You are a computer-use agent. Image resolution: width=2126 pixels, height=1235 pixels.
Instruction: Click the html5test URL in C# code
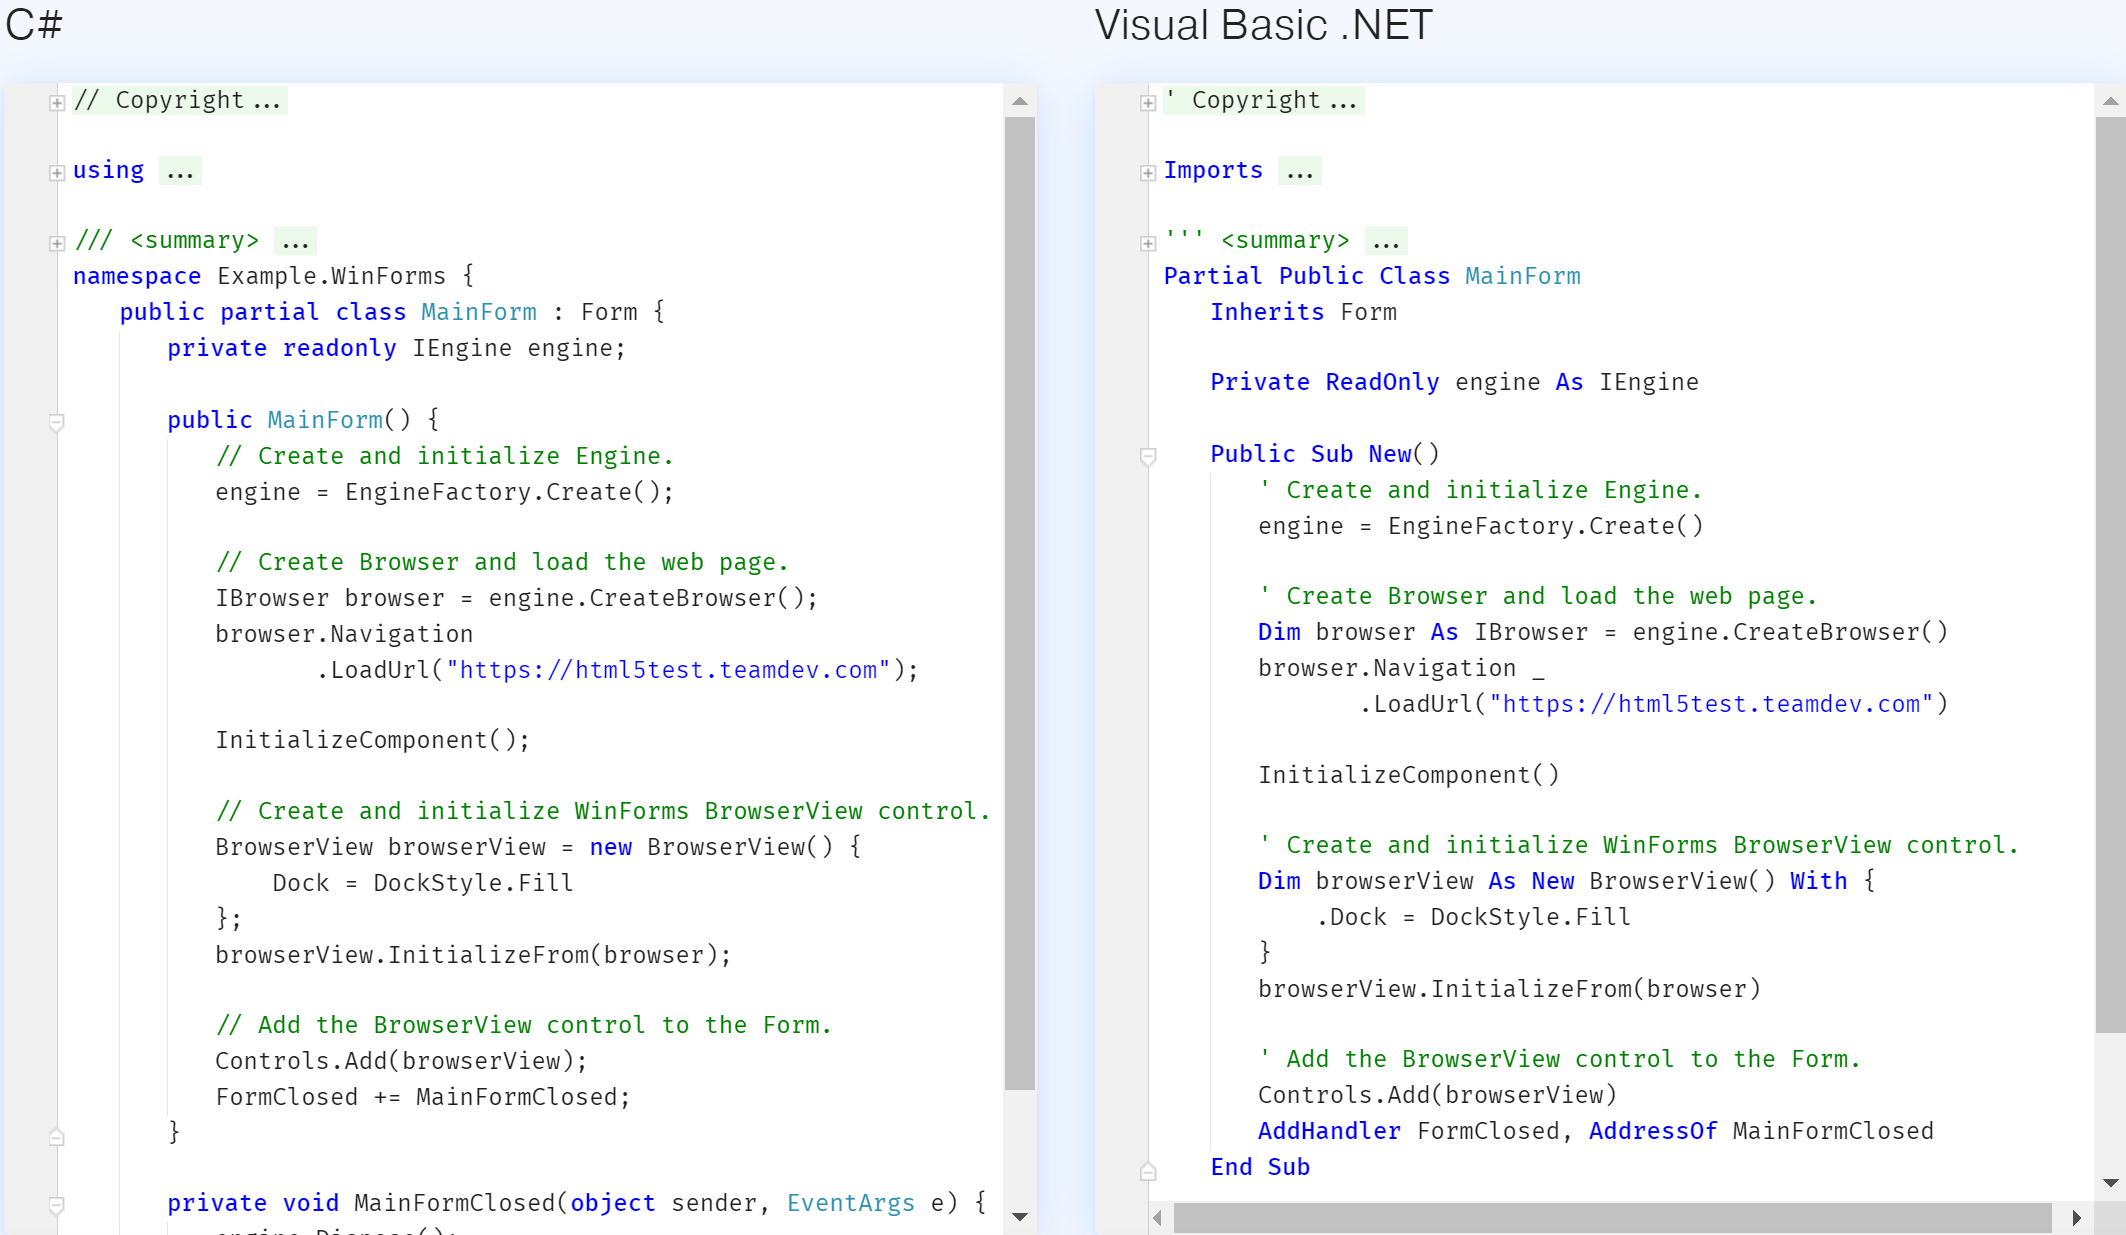667,670
